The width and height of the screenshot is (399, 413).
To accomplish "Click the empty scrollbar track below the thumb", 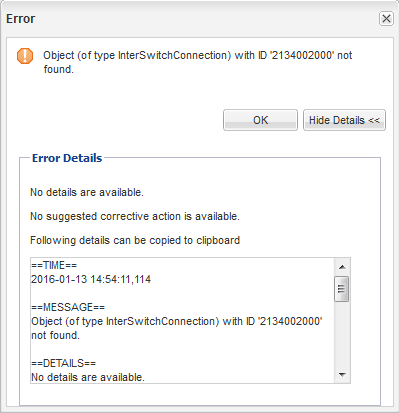I will (x=342, y=334).
